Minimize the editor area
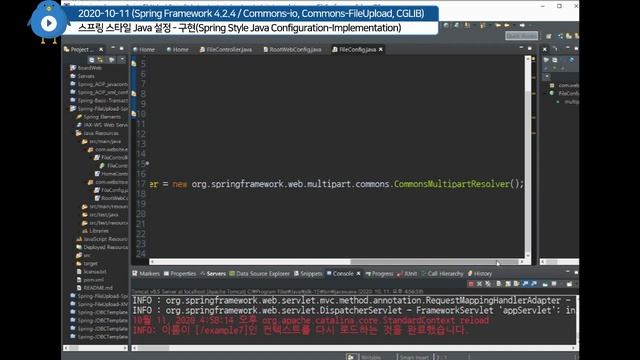The width and height of the screenshot is (640, 360). pyautogui.click(x=521, y=49)
